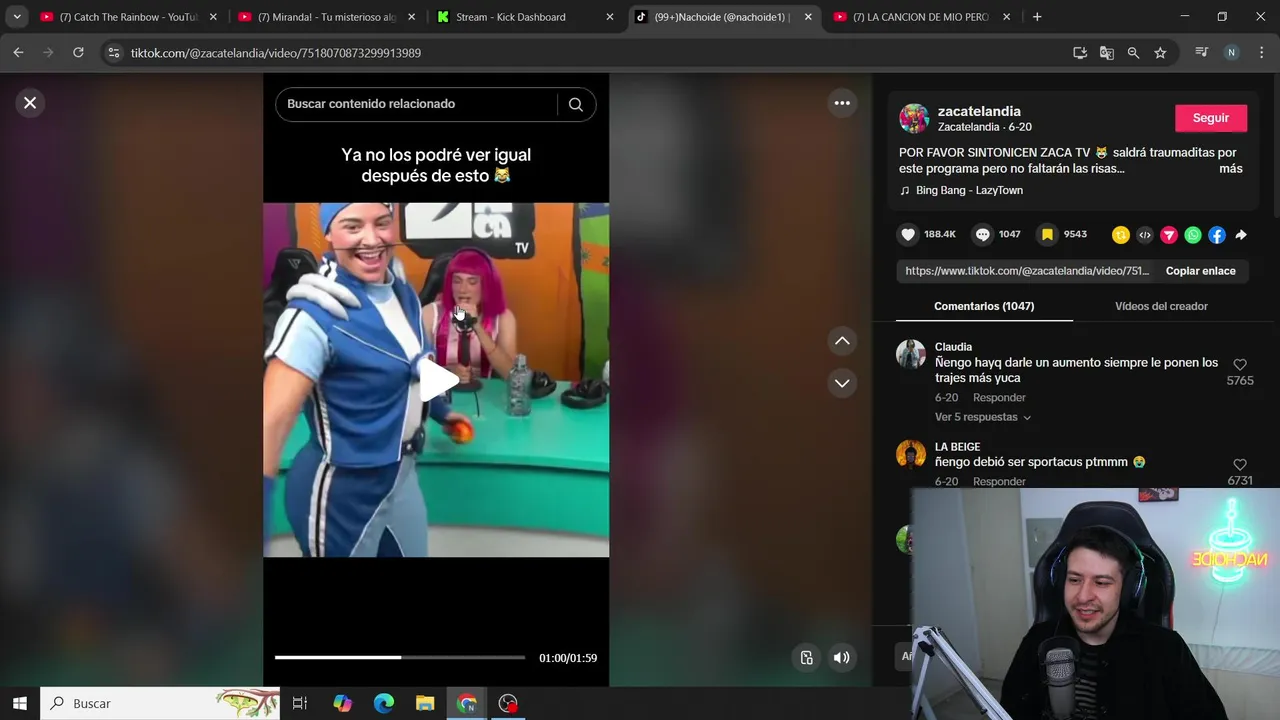Like the video with heart icon
The width and height of the screenshot is (1280, 720).
(x=908, y=235)
